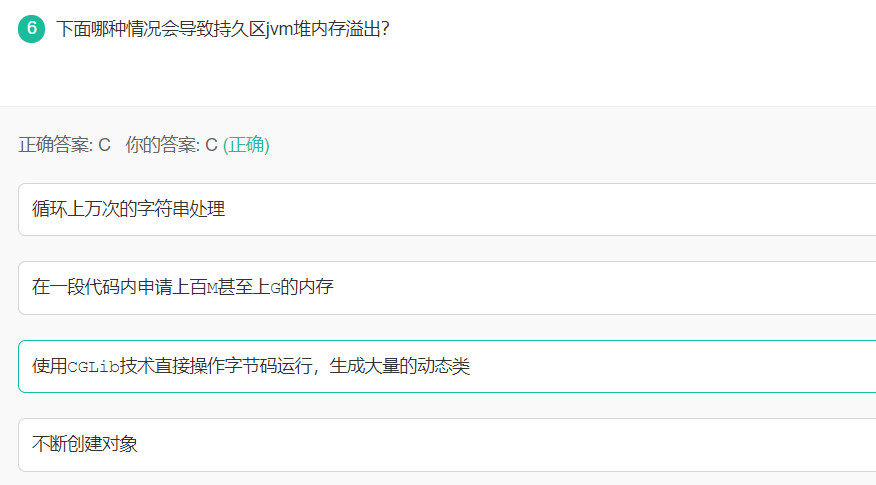The height and width of the screenshot is (485, 876).
Task: Select the highlighted CGLib dynamic class option
Action: [447, 366]
